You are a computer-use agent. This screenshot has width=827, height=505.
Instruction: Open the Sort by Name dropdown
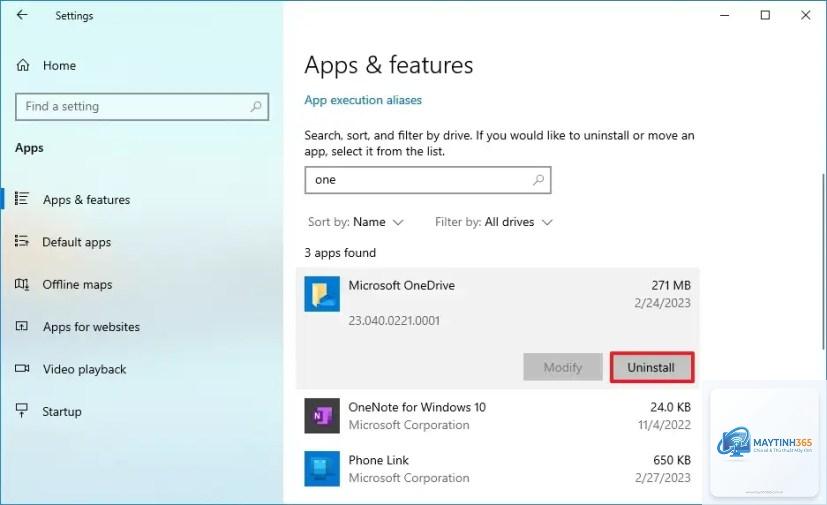pyautogui.click(x=356, y=222)
